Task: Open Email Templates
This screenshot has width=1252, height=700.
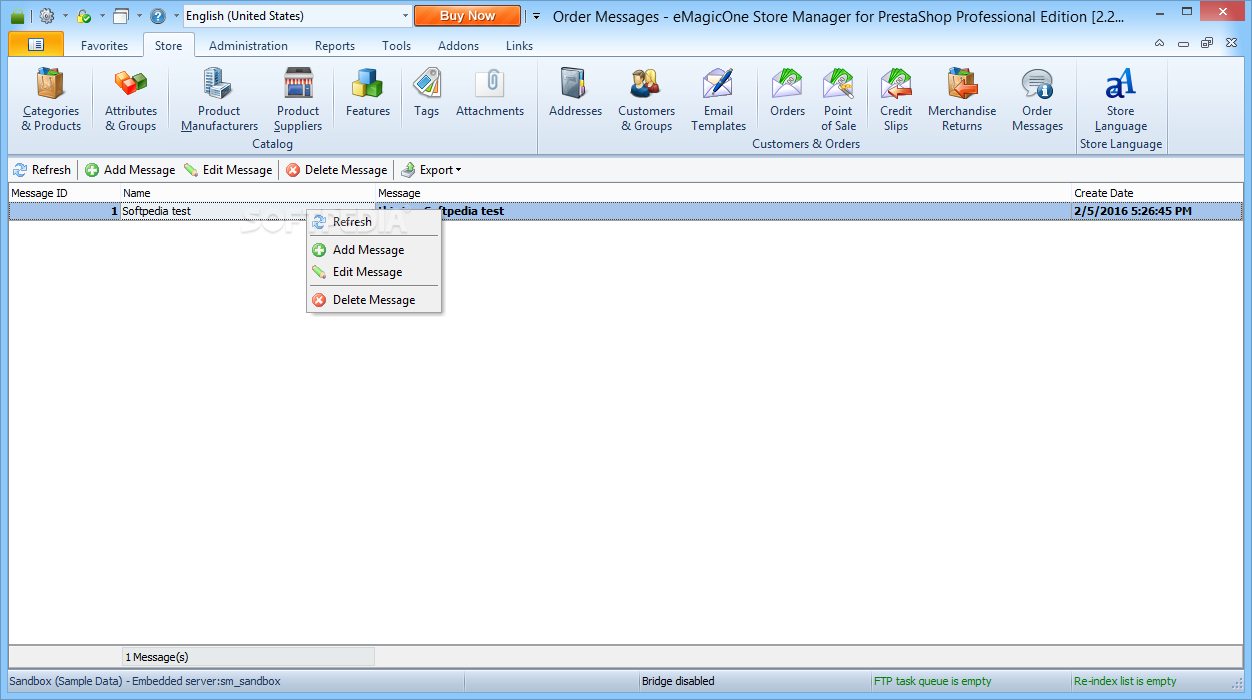Action: pos(718,100)
